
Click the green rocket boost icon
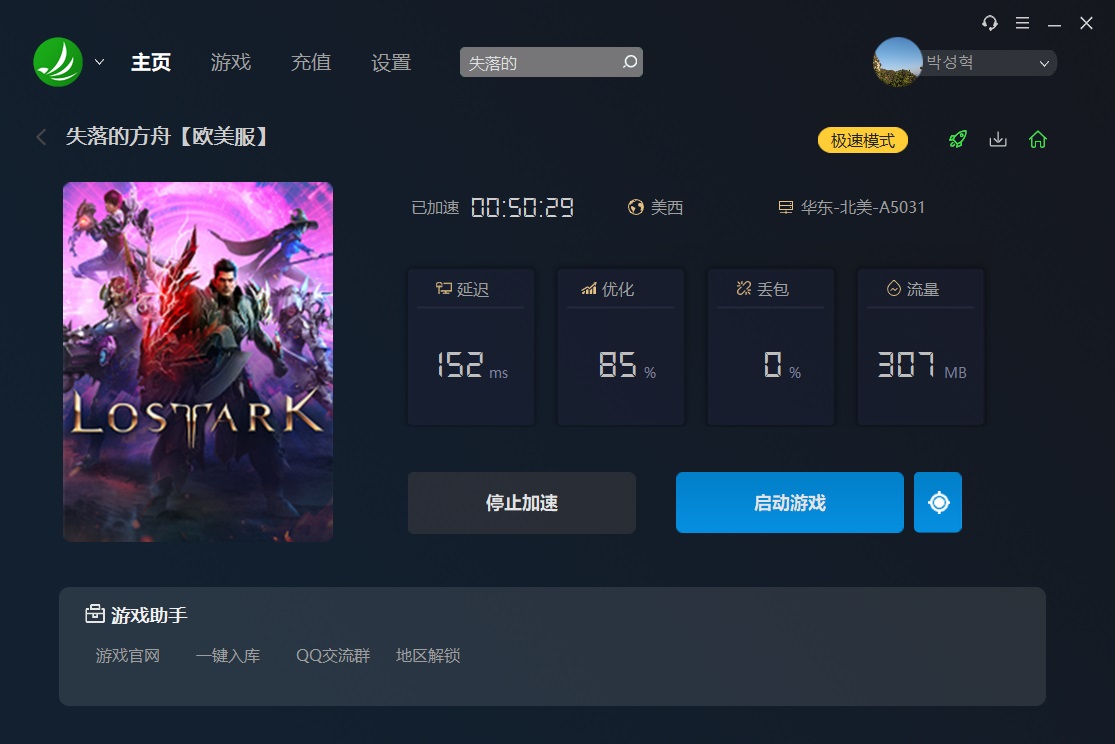958,139
